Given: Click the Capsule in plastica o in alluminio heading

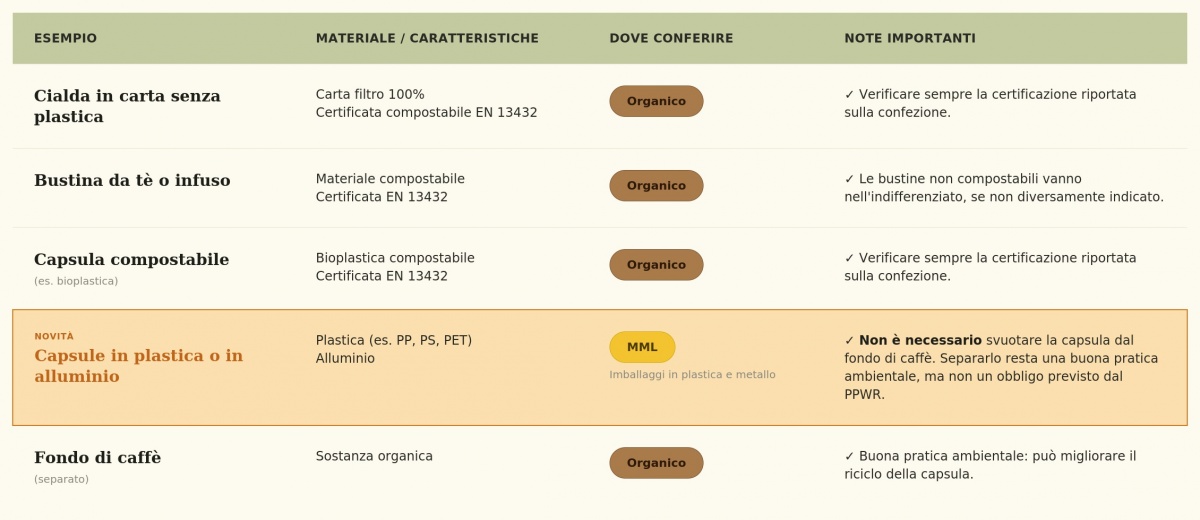Looking at the screenshot, I should [138, 366].
